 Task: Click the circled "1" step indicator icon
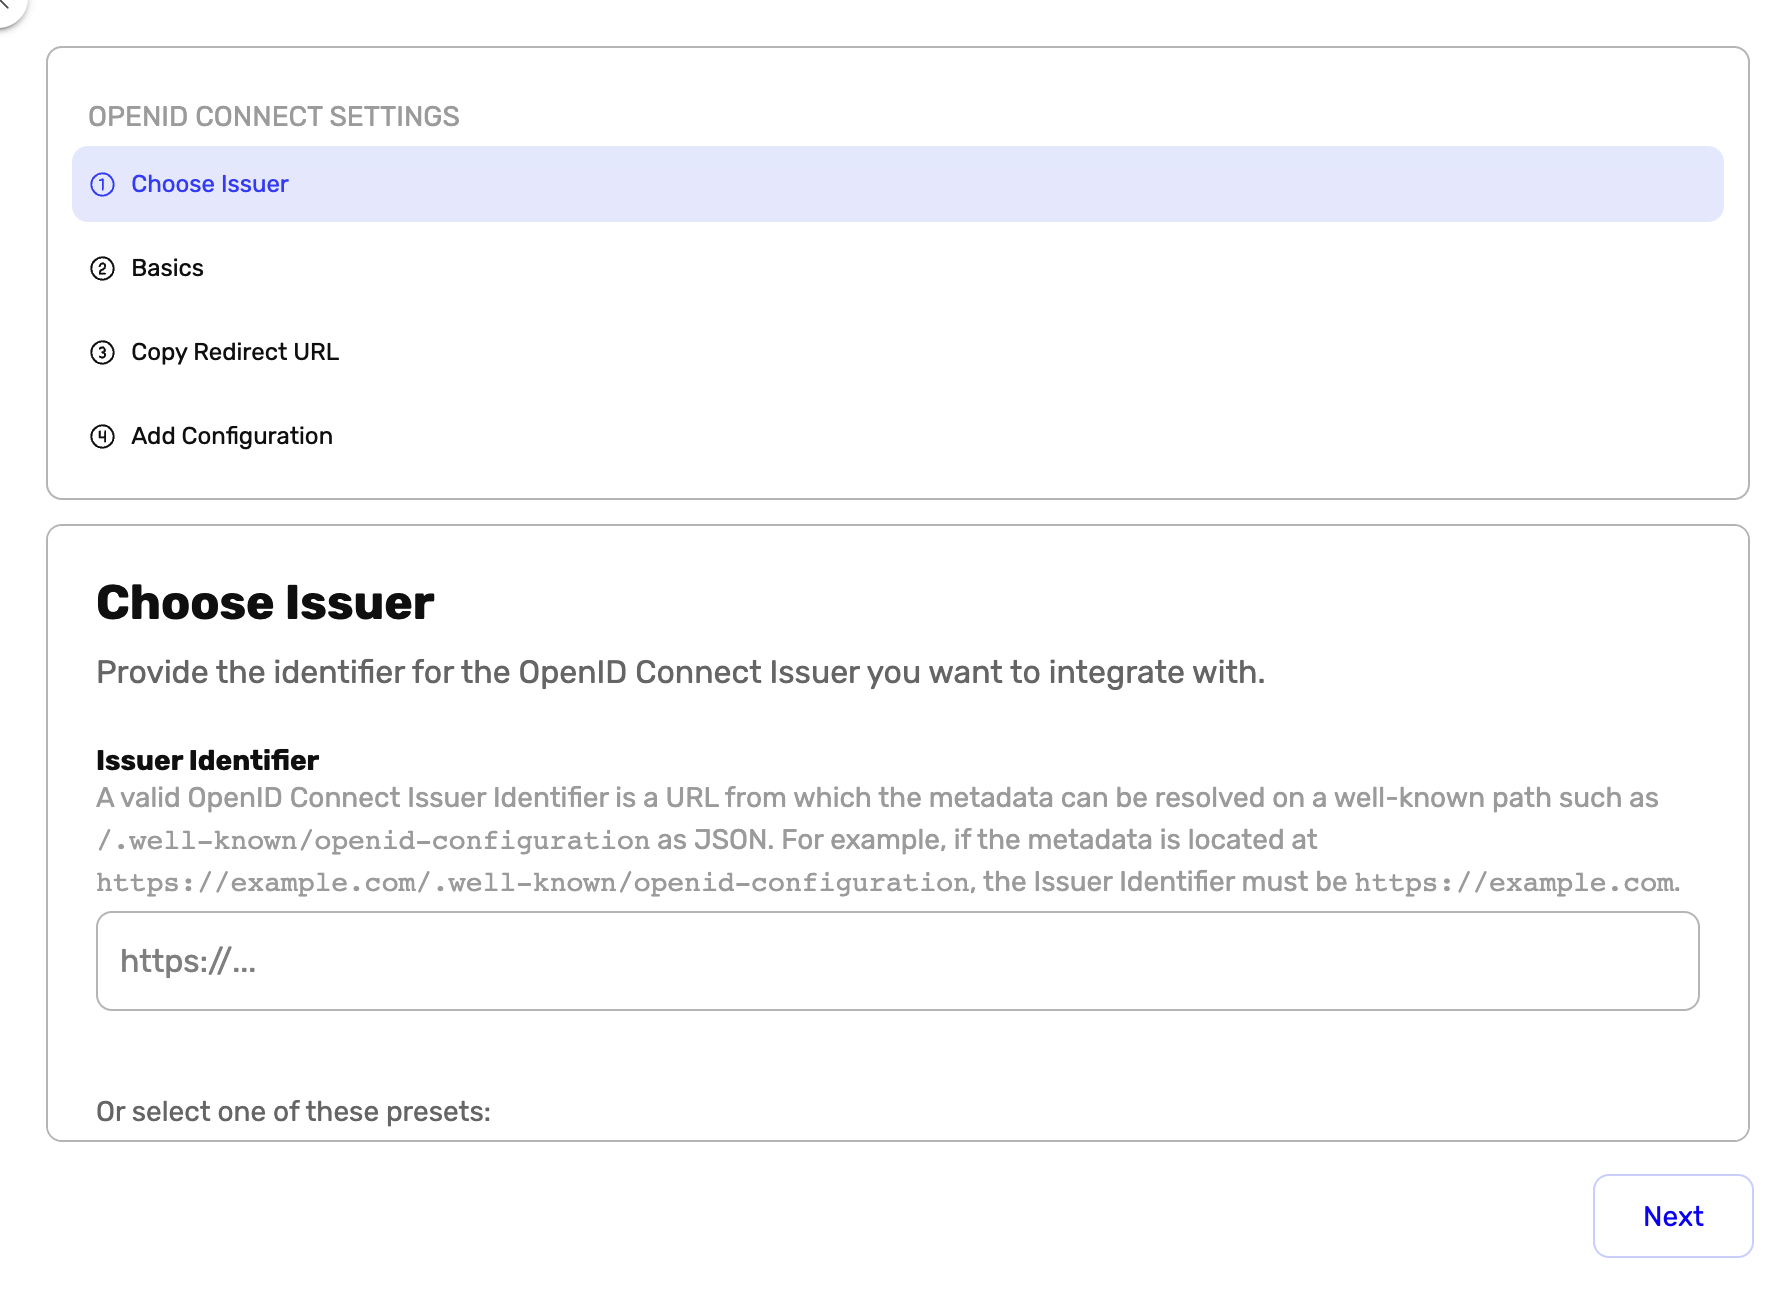click(104, 185)
